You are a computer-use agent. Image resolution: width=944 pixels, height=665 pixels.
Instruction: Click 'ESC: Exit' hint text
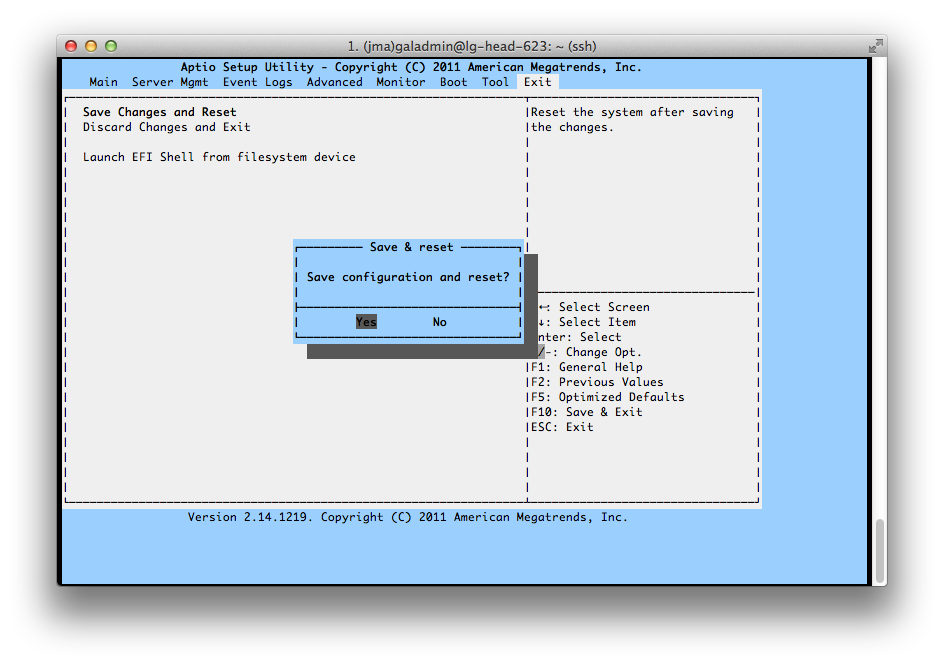[562, 427]
